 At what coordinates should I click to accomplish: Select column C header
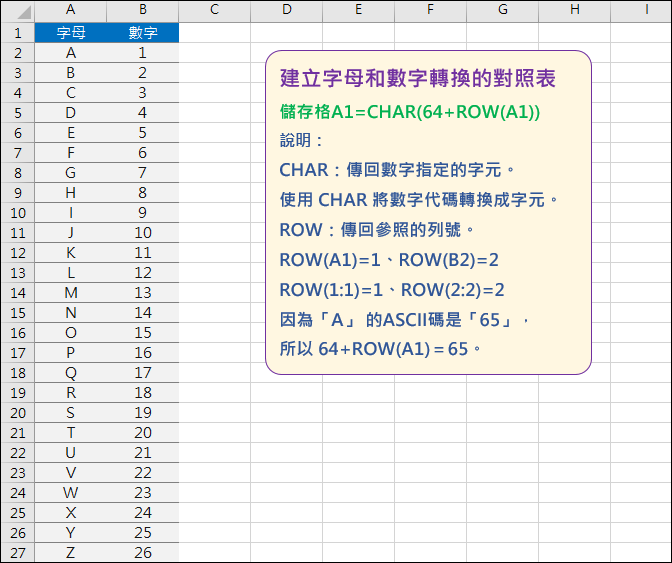coord(215,10)
